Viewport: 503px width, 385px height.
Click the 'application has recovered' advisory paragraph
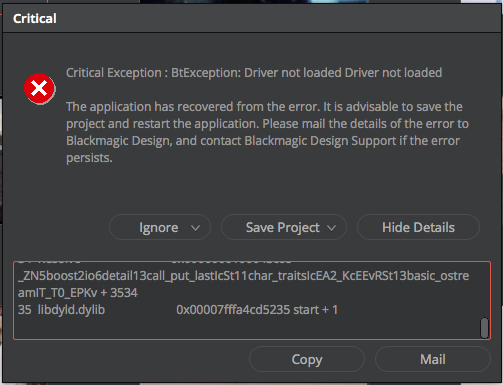(267, 132)
